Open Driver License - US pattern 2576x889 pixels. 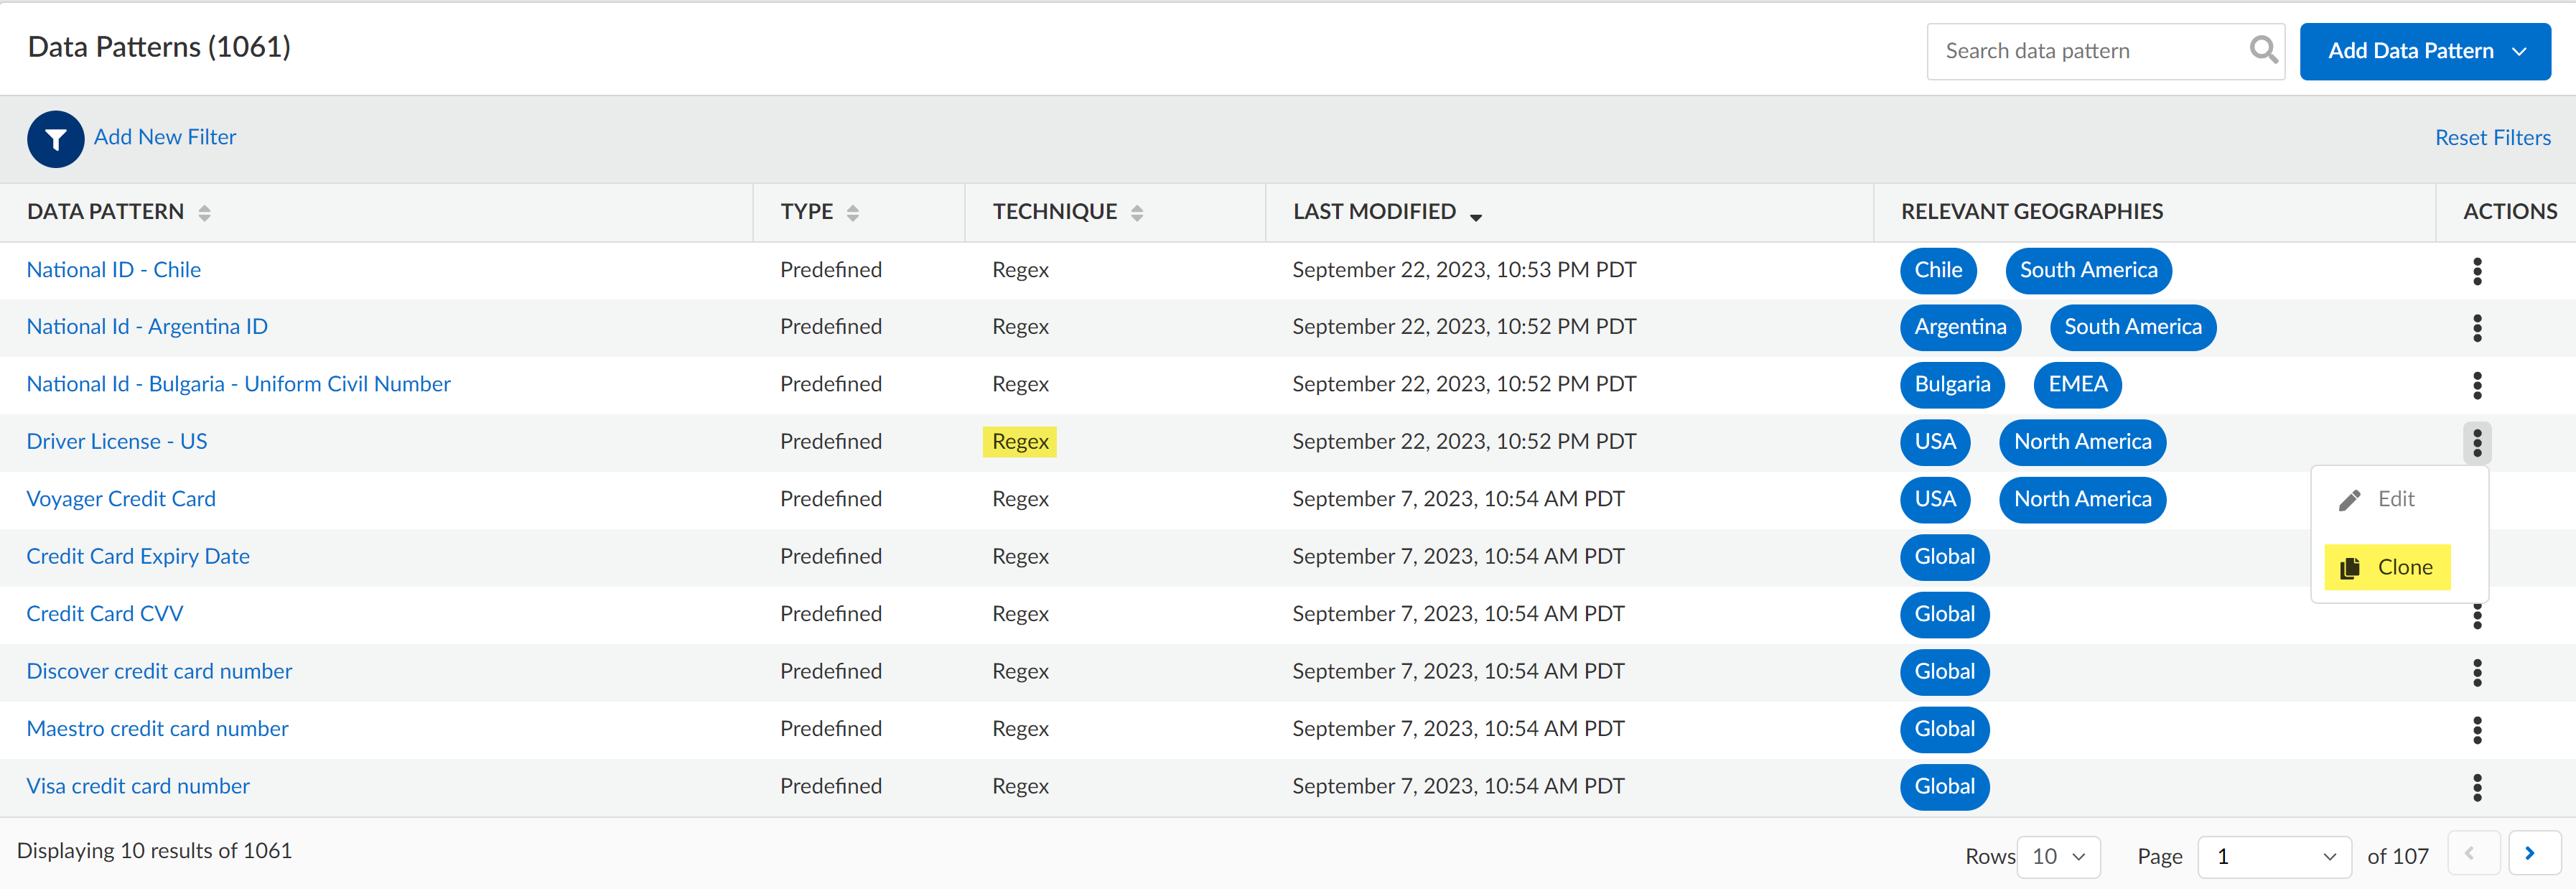(x=117, y=441)
